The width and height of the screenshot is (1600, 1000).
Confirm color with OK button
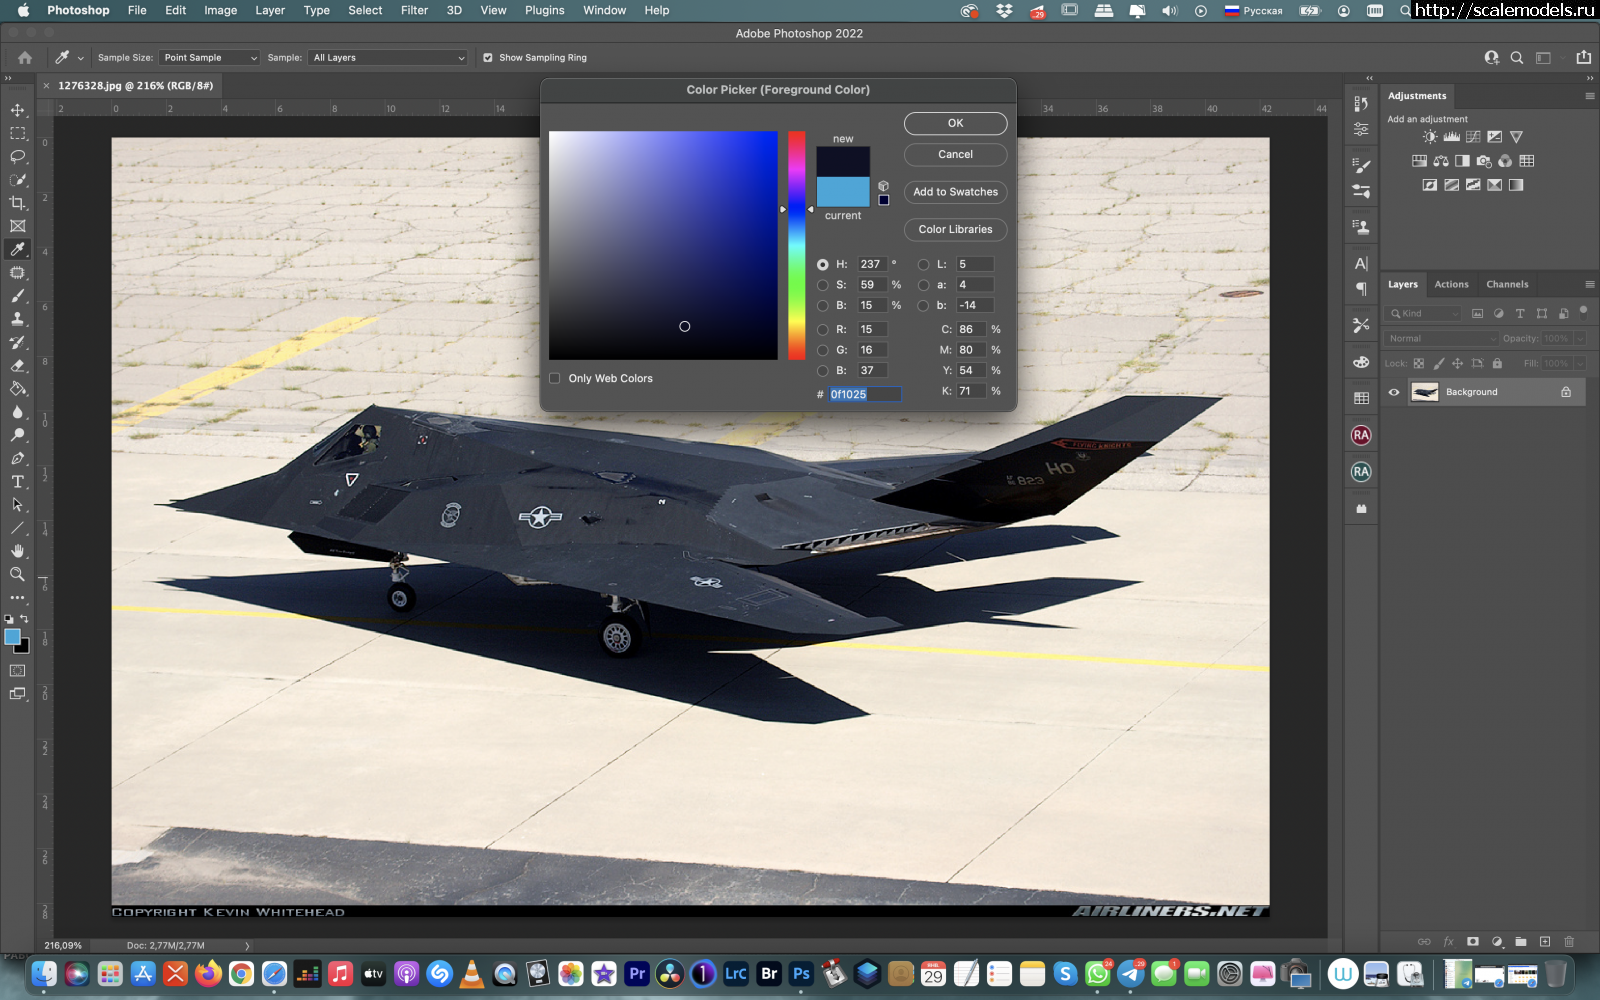[955, 123]
